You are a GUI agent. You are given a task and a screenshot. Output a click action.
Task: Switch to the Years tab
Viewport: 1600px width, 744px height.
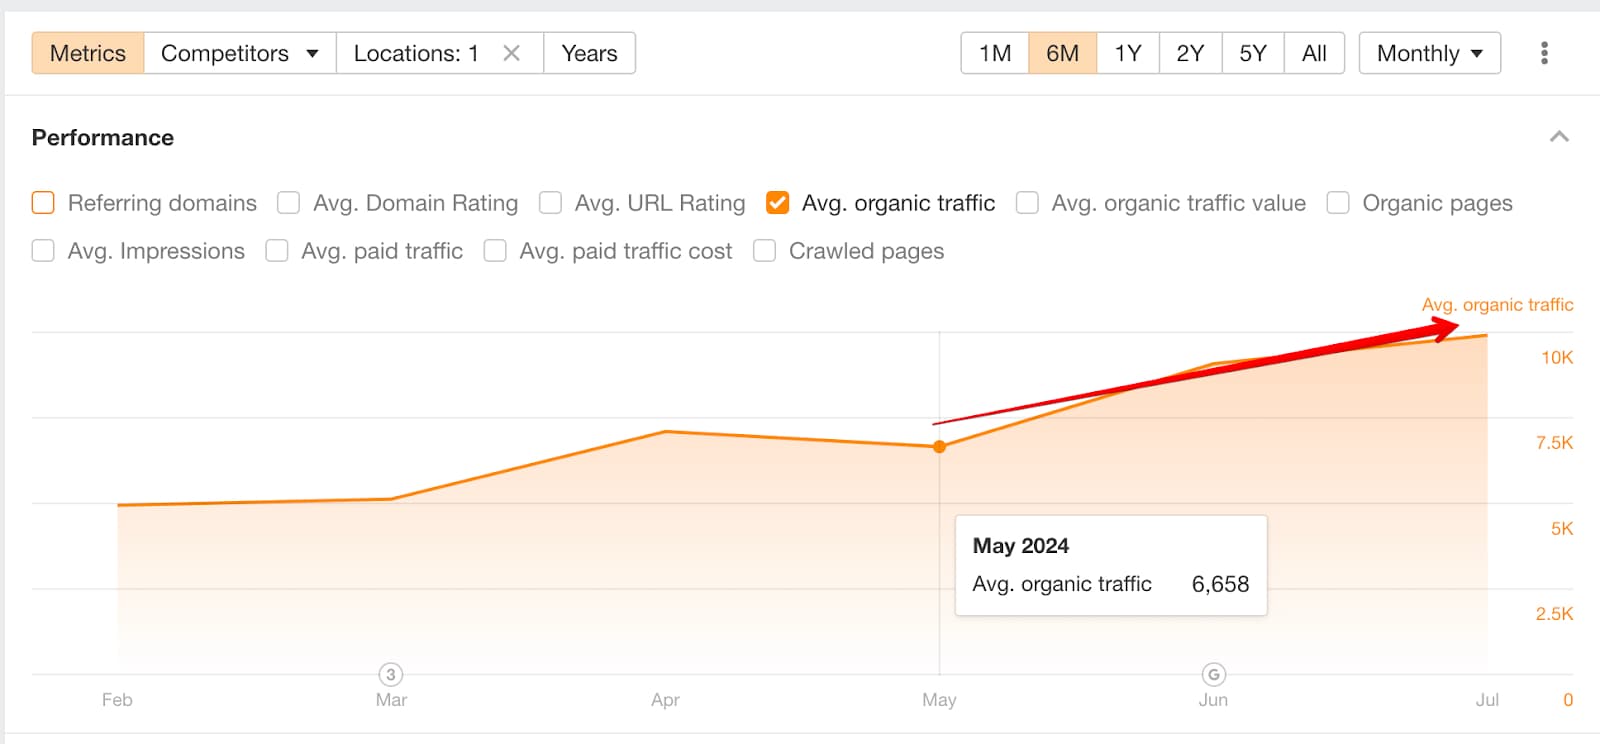pos(589,53)
